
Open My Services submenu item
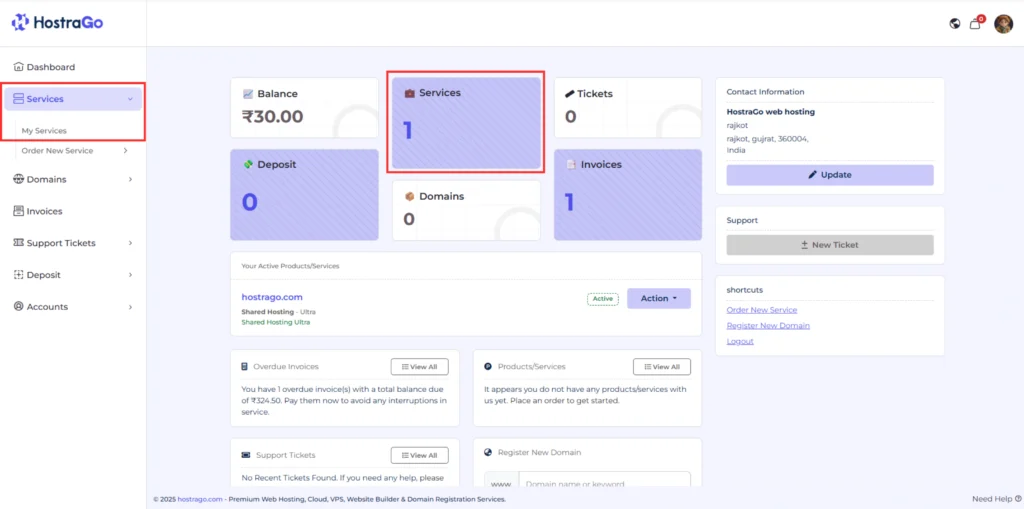point(44,131)
